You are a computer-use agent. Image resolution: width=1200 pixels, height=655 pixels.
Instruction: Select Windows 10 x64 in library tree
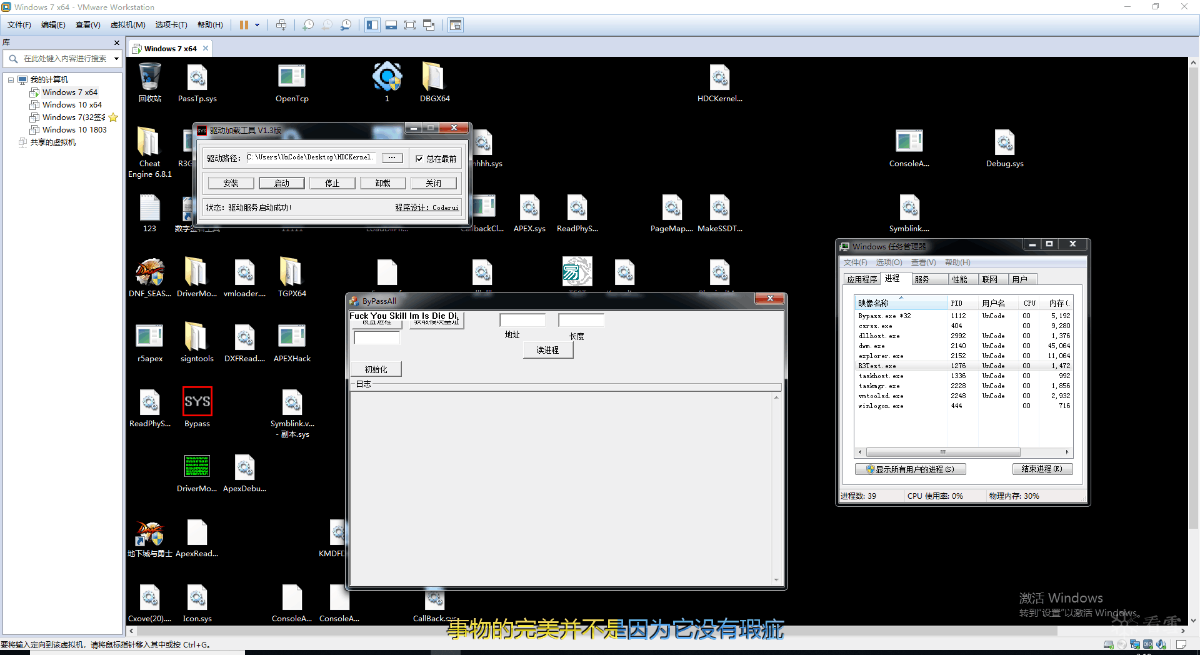tap(71, 104)
